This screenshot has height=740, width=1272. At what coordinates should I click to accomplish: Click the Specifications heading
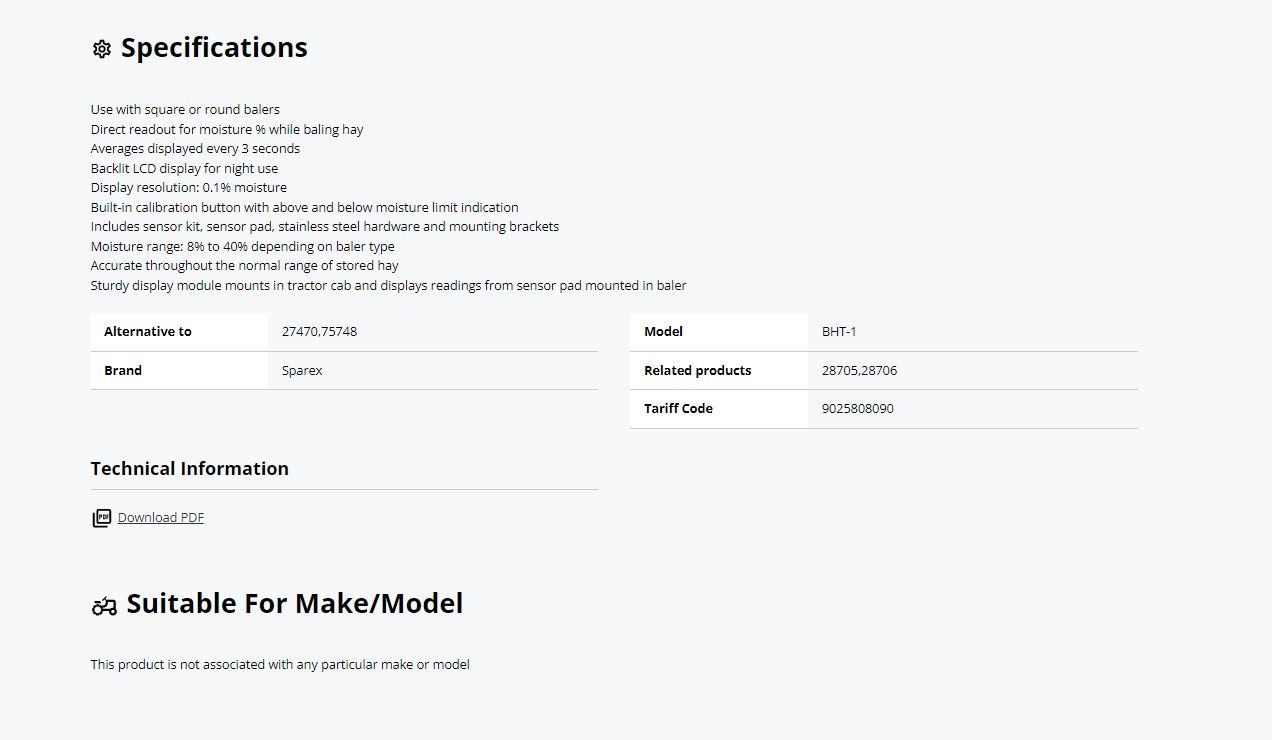coord(214,48)
